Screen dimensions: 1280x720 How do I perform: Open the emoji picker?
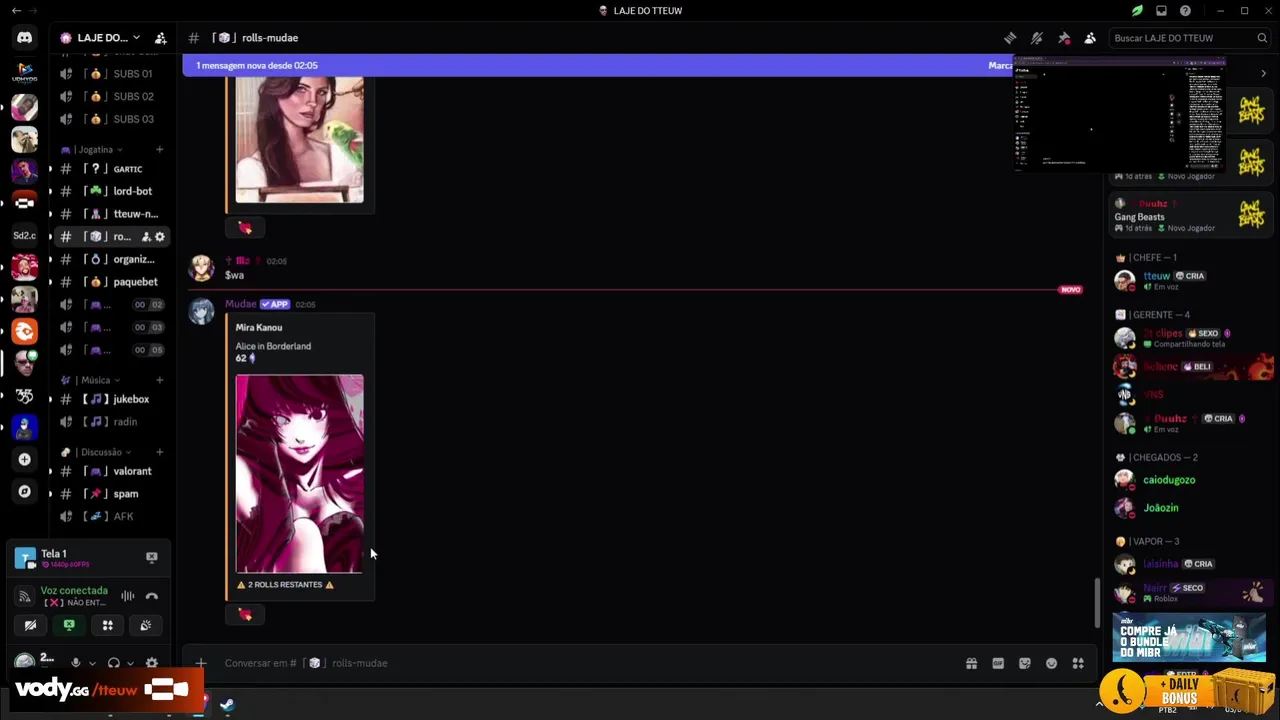click(x=1051, y=663)
